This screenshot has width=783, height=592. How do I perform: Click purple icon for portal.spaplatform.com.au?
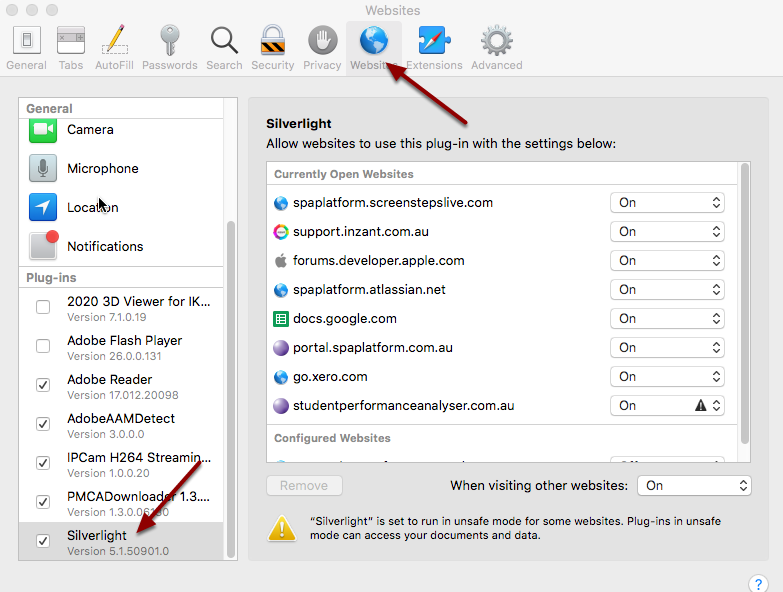click(281, 348)
